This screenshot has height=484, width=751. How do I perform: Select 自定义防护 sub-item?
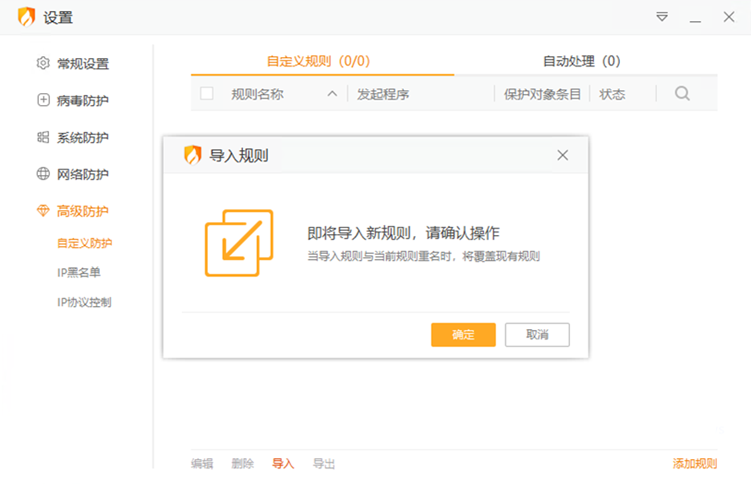click(84, 243)
